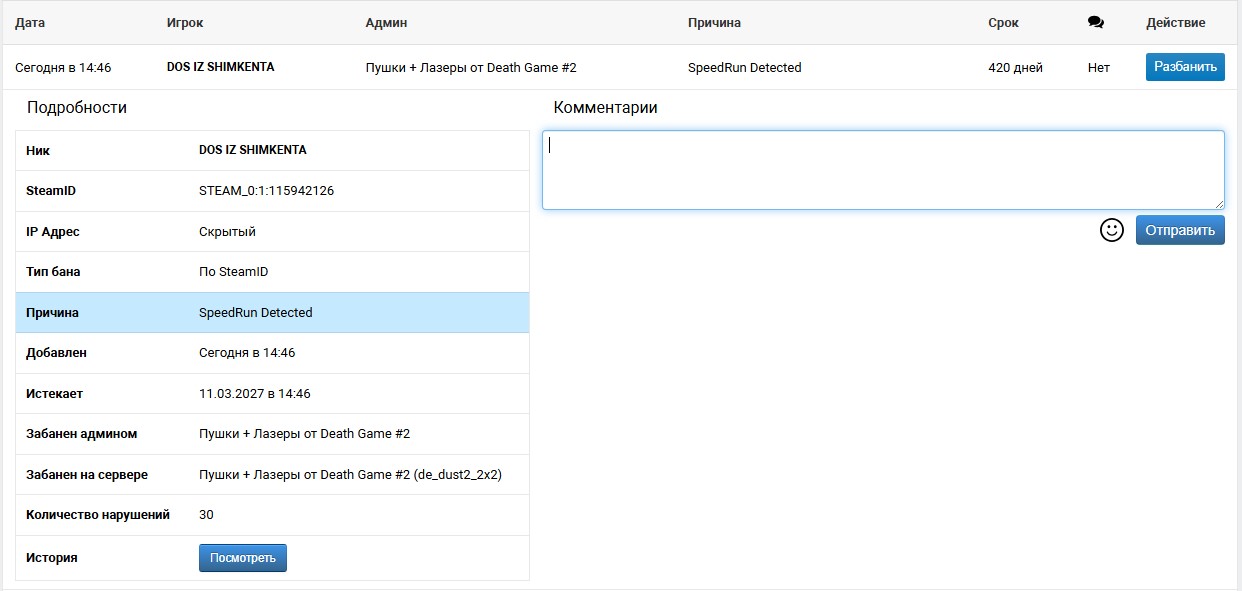The height and width of the screenshot is (591, 1242).
Task: Open ban history via Посмотреть
Action: click(242, 558)
